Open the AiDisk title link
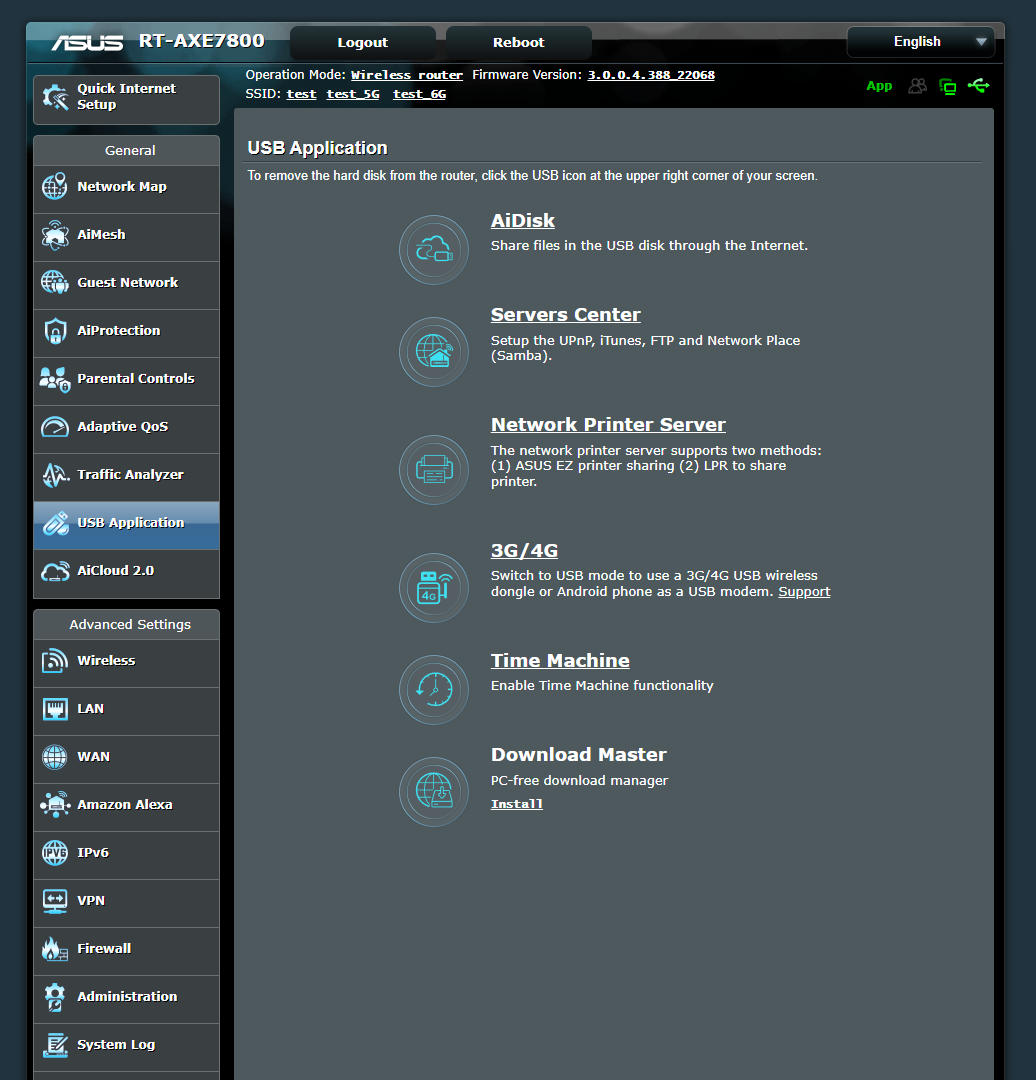1036x1080 pixels. 523,220
